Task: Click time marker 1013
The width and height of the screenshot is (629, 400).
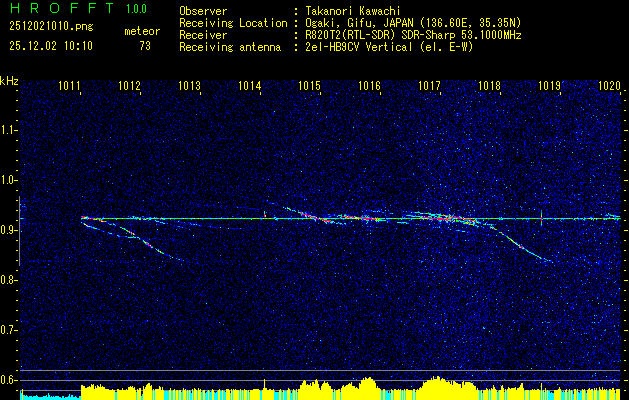Action: (x=189, y=85)
